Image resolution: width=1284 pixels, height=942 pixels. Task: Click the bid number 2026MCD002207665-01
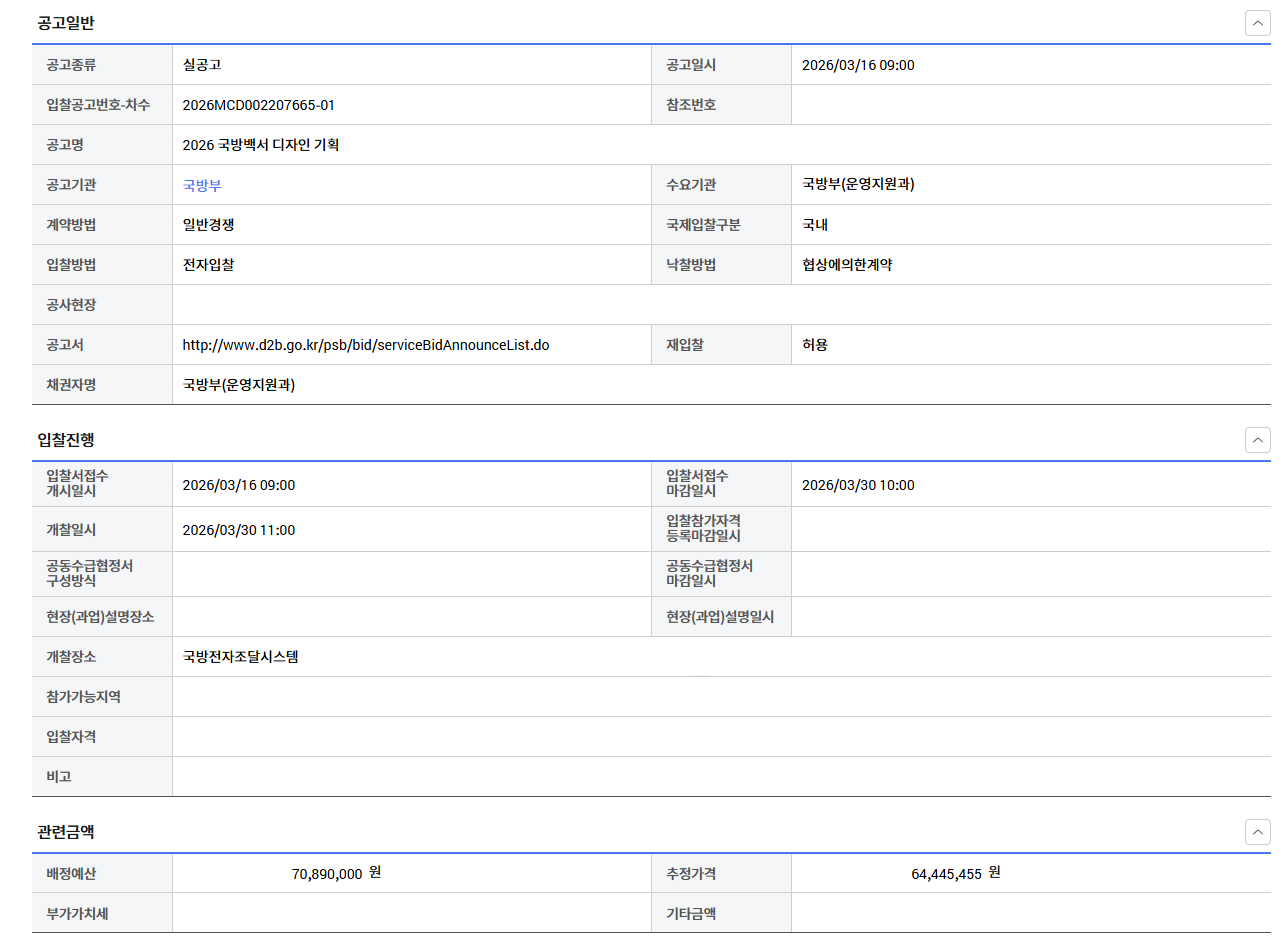pyautogui.click(x=258, y=105)
